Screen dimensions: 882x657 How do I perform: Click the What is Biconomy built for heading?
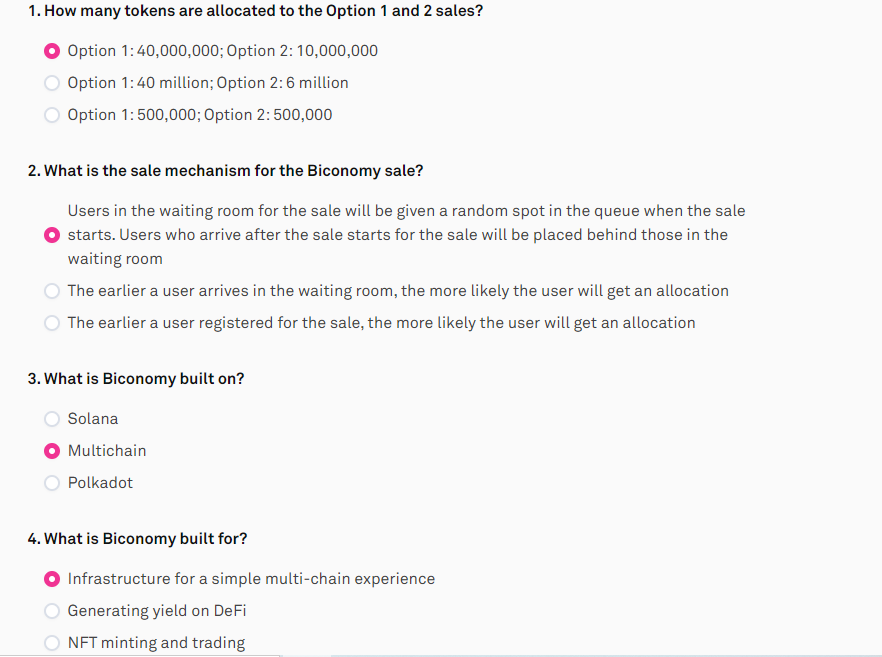[137, 539]
